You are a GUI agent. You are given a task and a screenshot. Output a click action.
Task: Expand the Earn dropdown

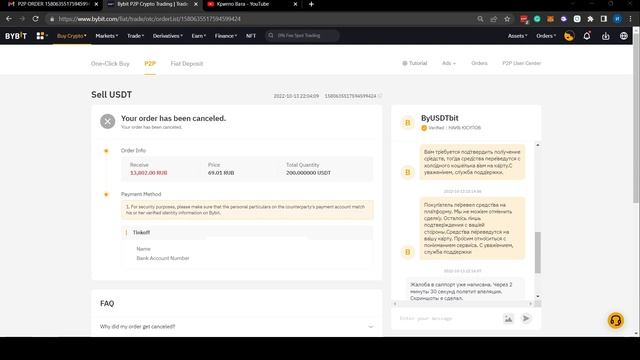[x=199, y=36]
